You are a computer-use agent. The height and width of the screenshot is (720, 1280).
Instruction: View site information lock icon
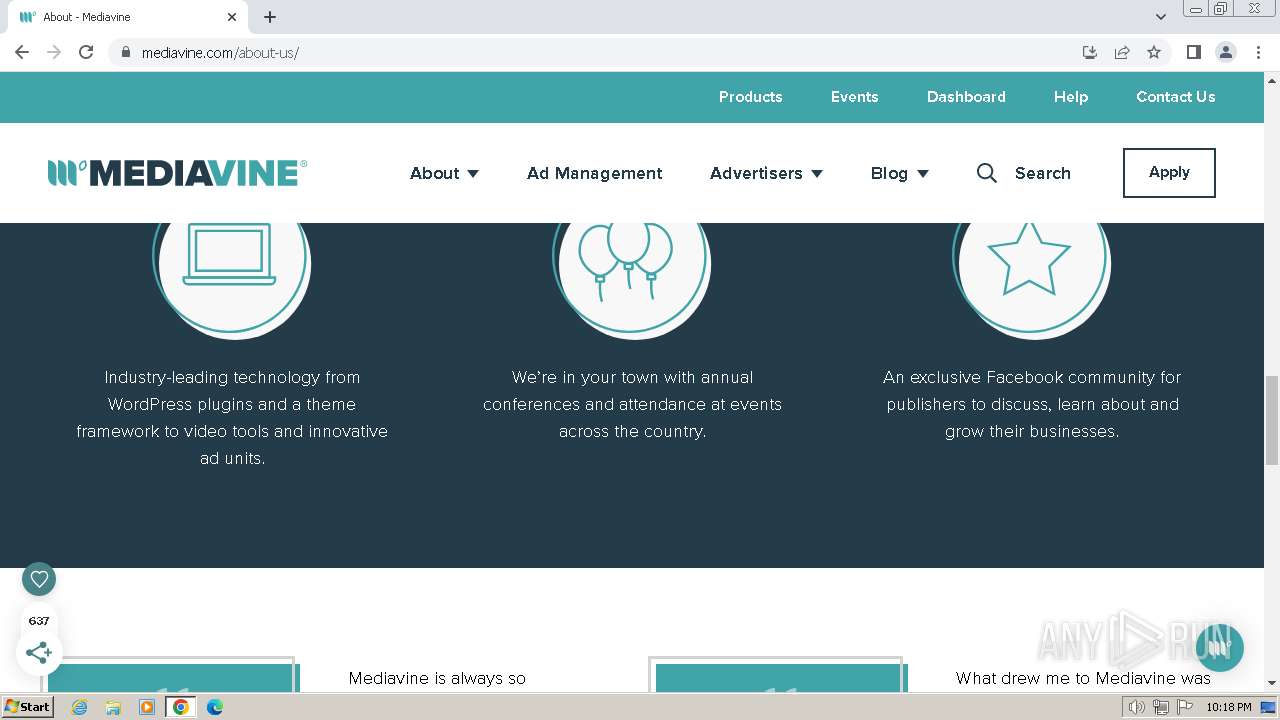pos(125,52)
